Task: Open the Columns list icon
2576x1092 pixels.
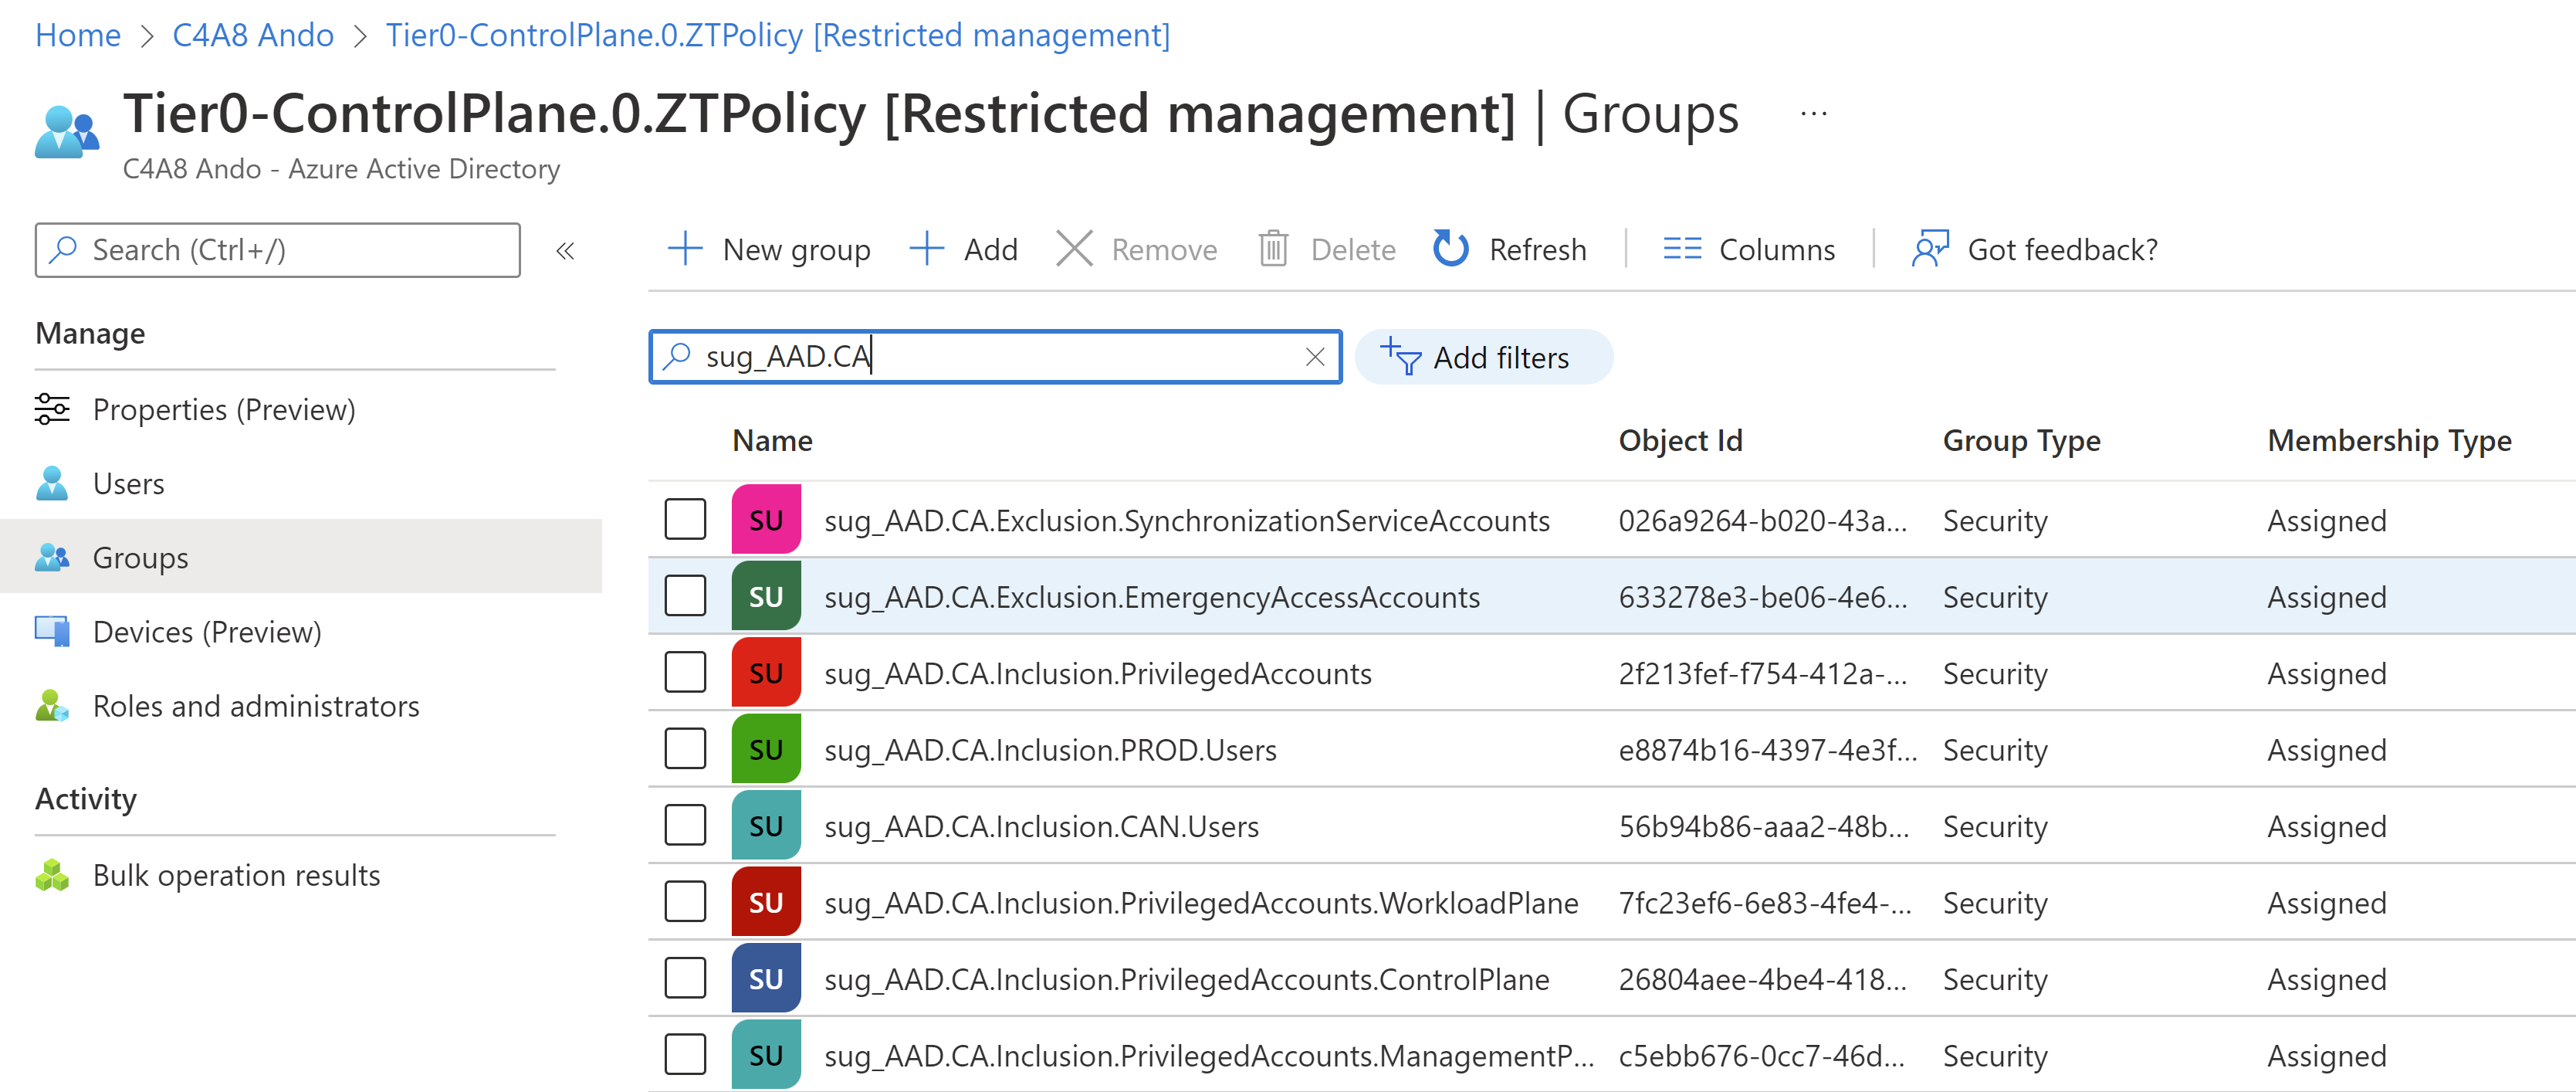Action: point(1682,248)
